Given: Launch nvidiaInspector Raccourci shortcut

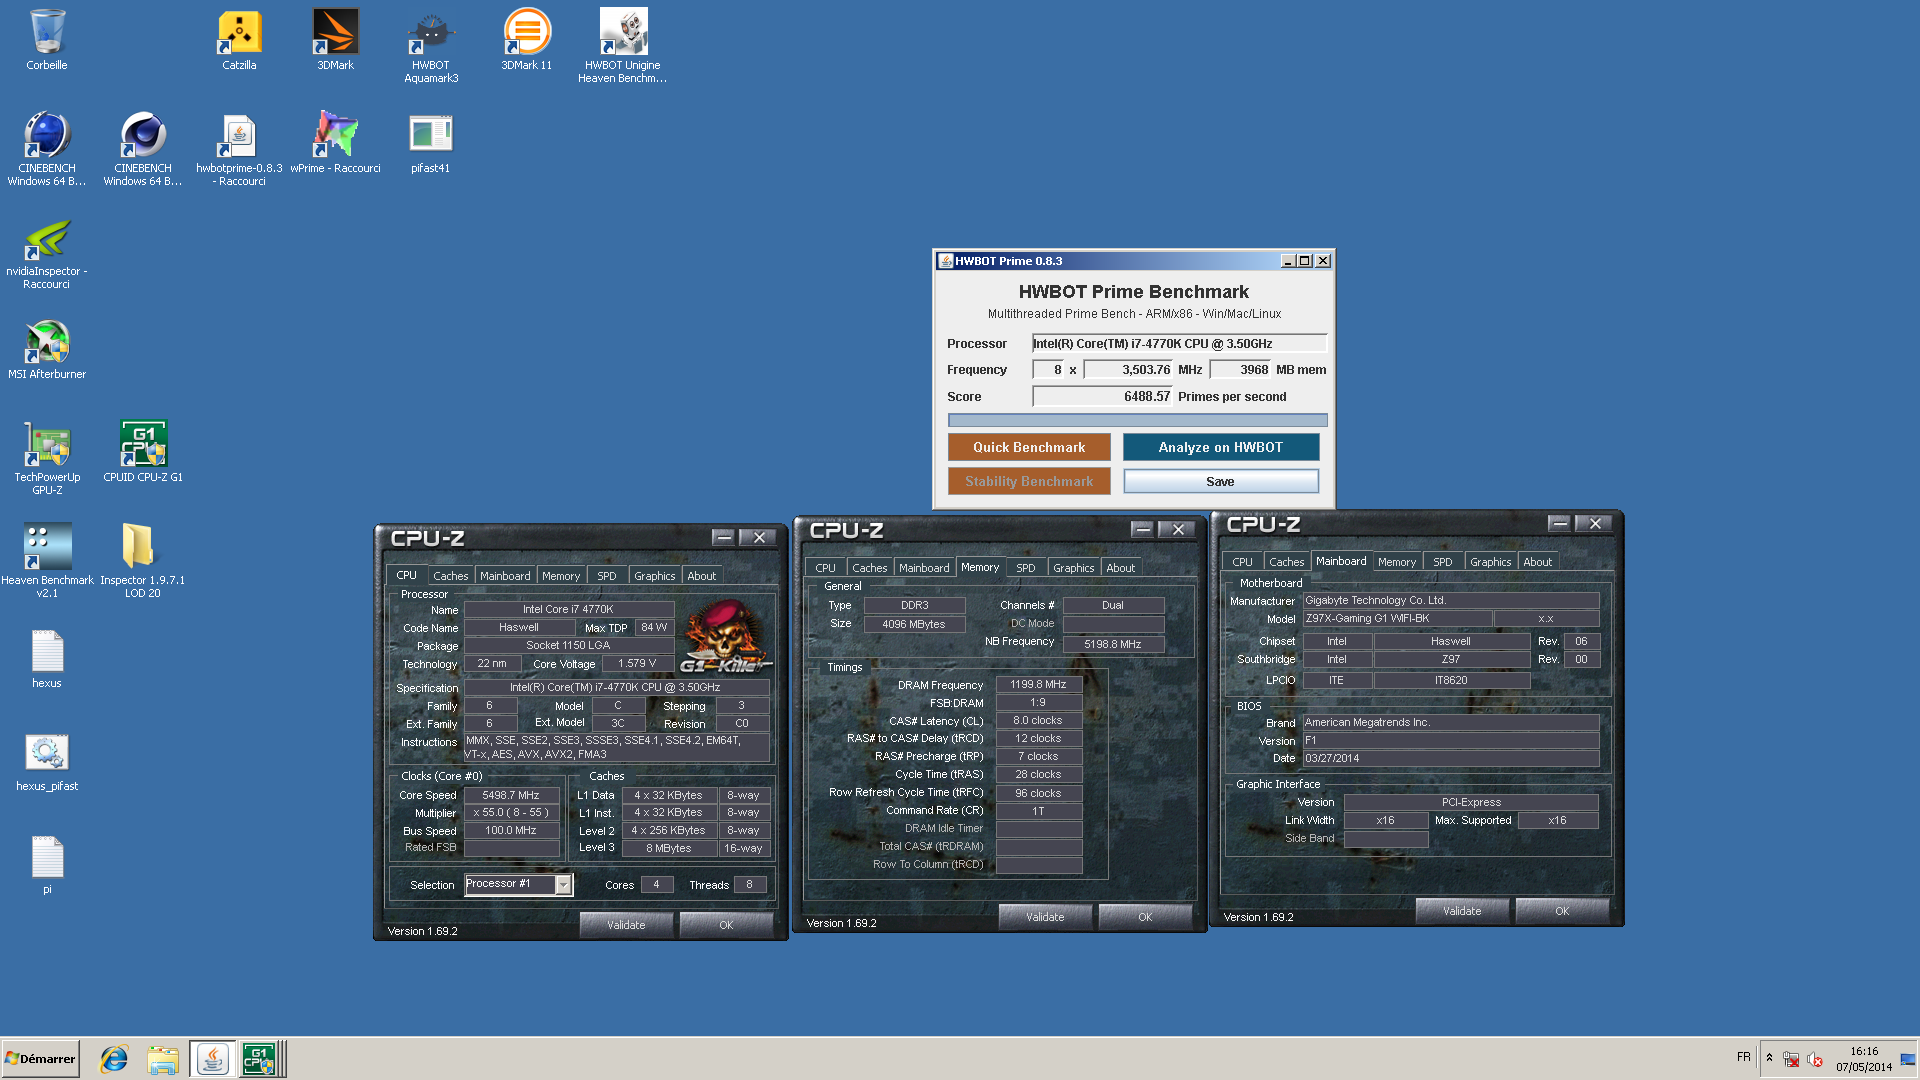Looking at the screenshot, I should 47,256.
